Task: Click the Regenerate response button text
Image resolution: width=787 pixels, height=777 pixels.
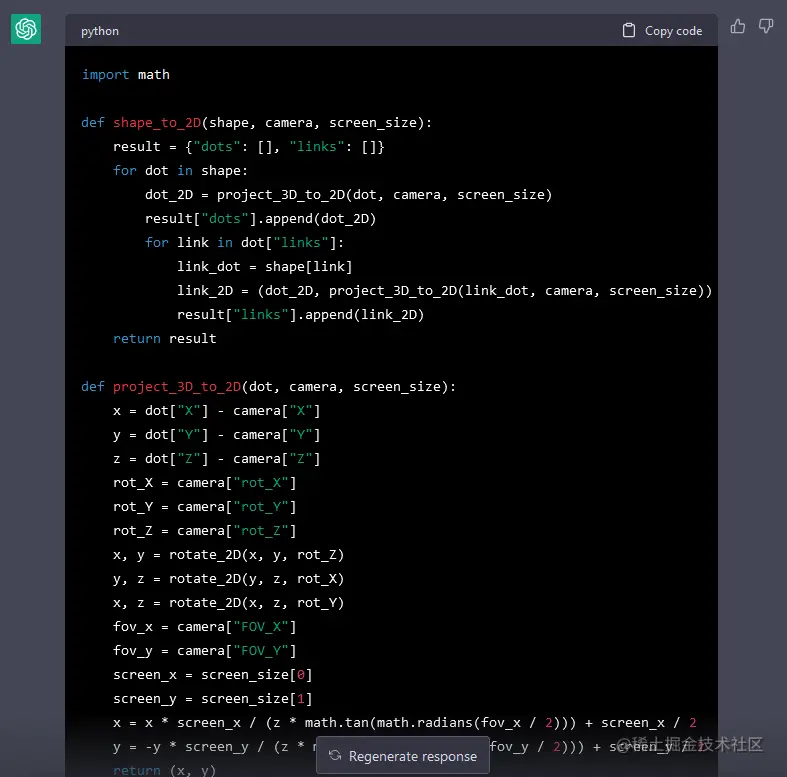Action: tap(413, 756)
